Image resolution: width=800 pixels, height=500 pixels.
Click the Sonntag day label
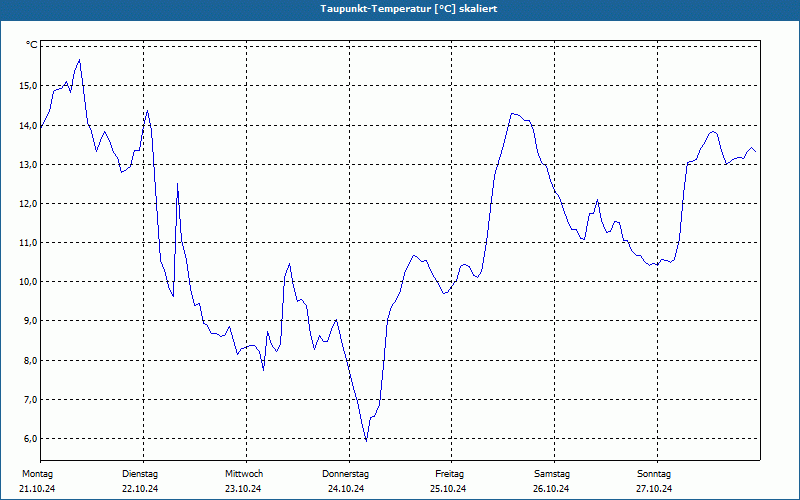pos(654,474)
